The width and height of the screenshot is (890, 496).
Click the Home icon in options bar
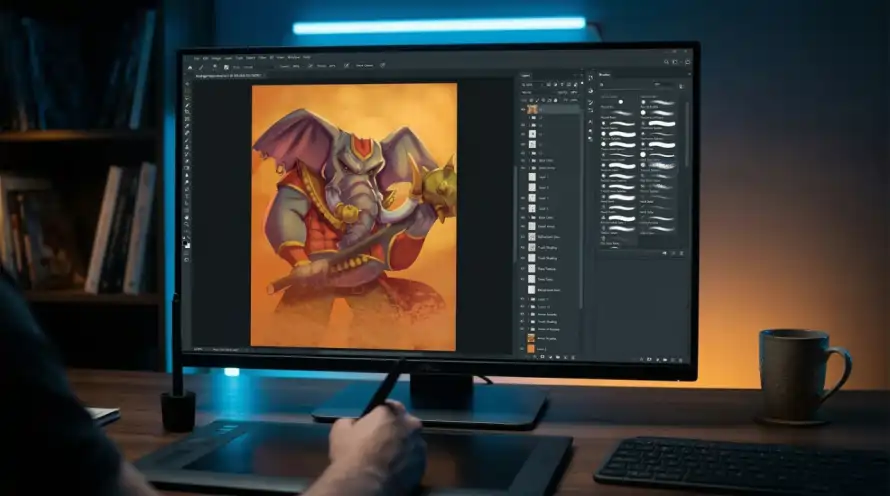[190, 68]
